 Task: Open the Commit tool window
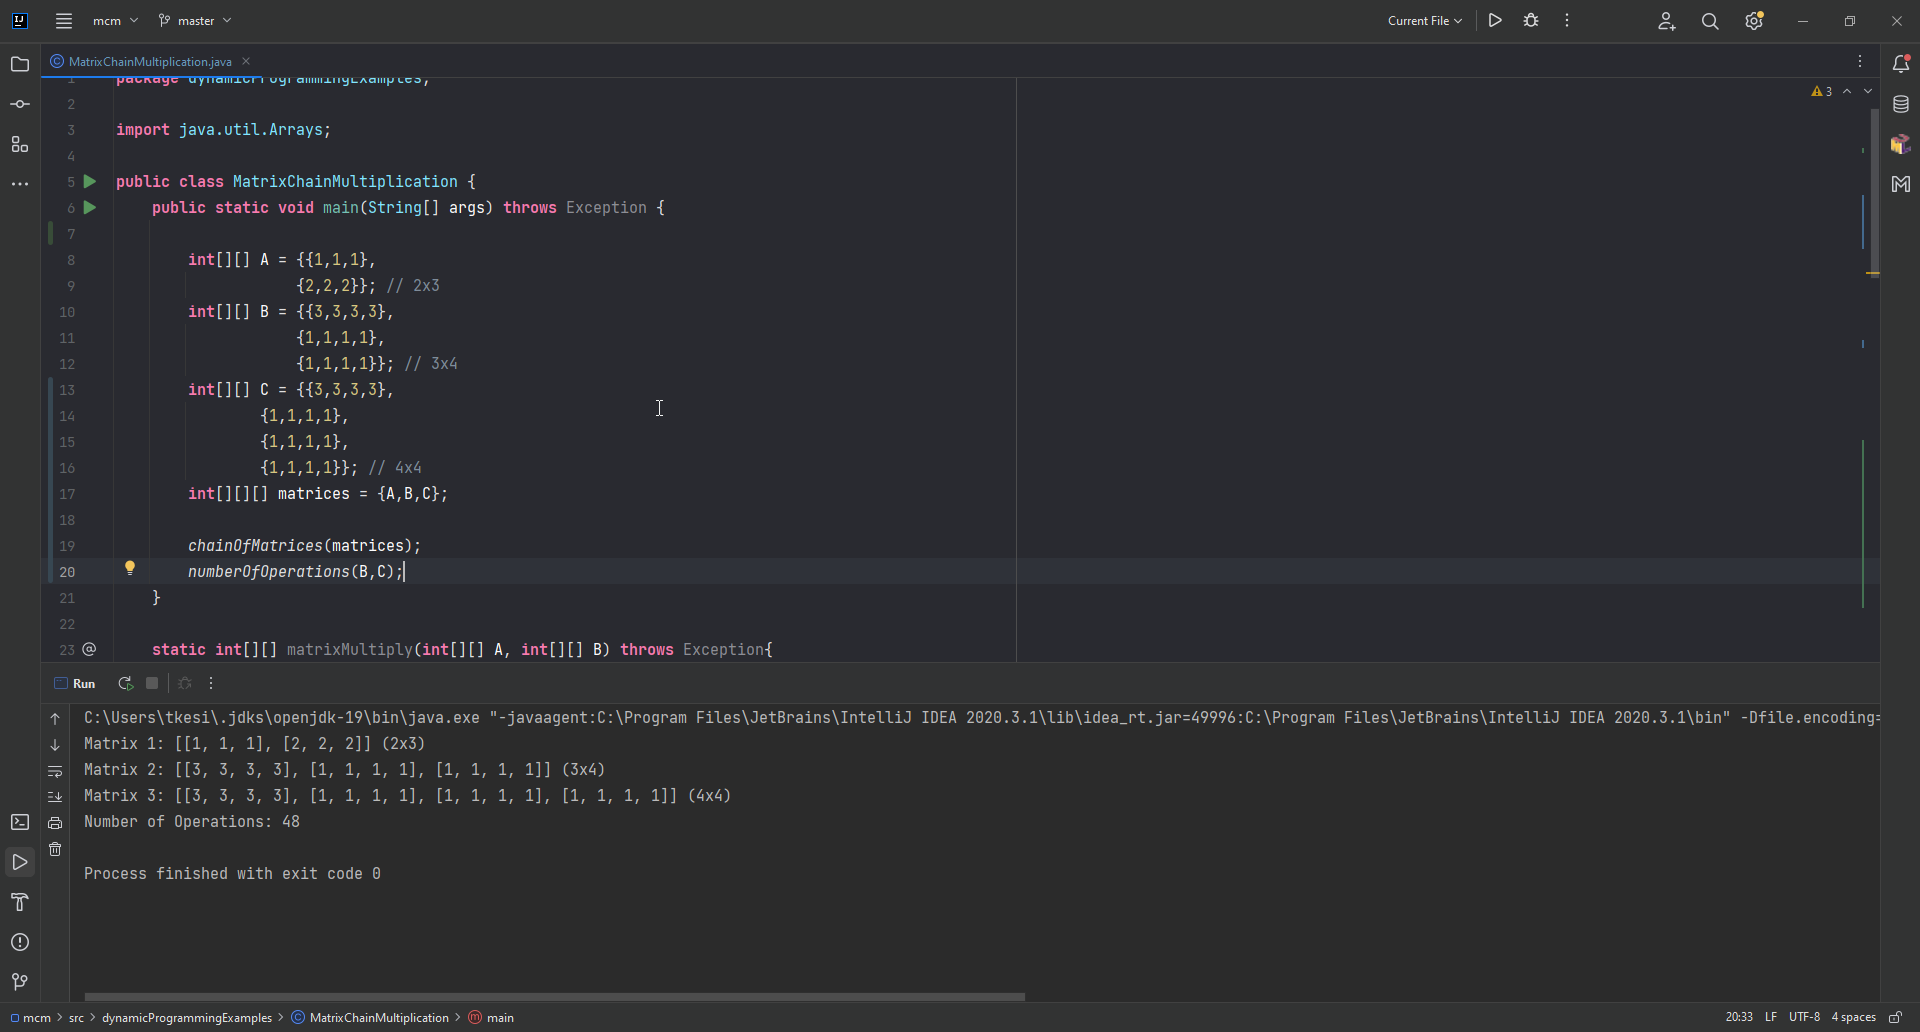click(20, 105)
